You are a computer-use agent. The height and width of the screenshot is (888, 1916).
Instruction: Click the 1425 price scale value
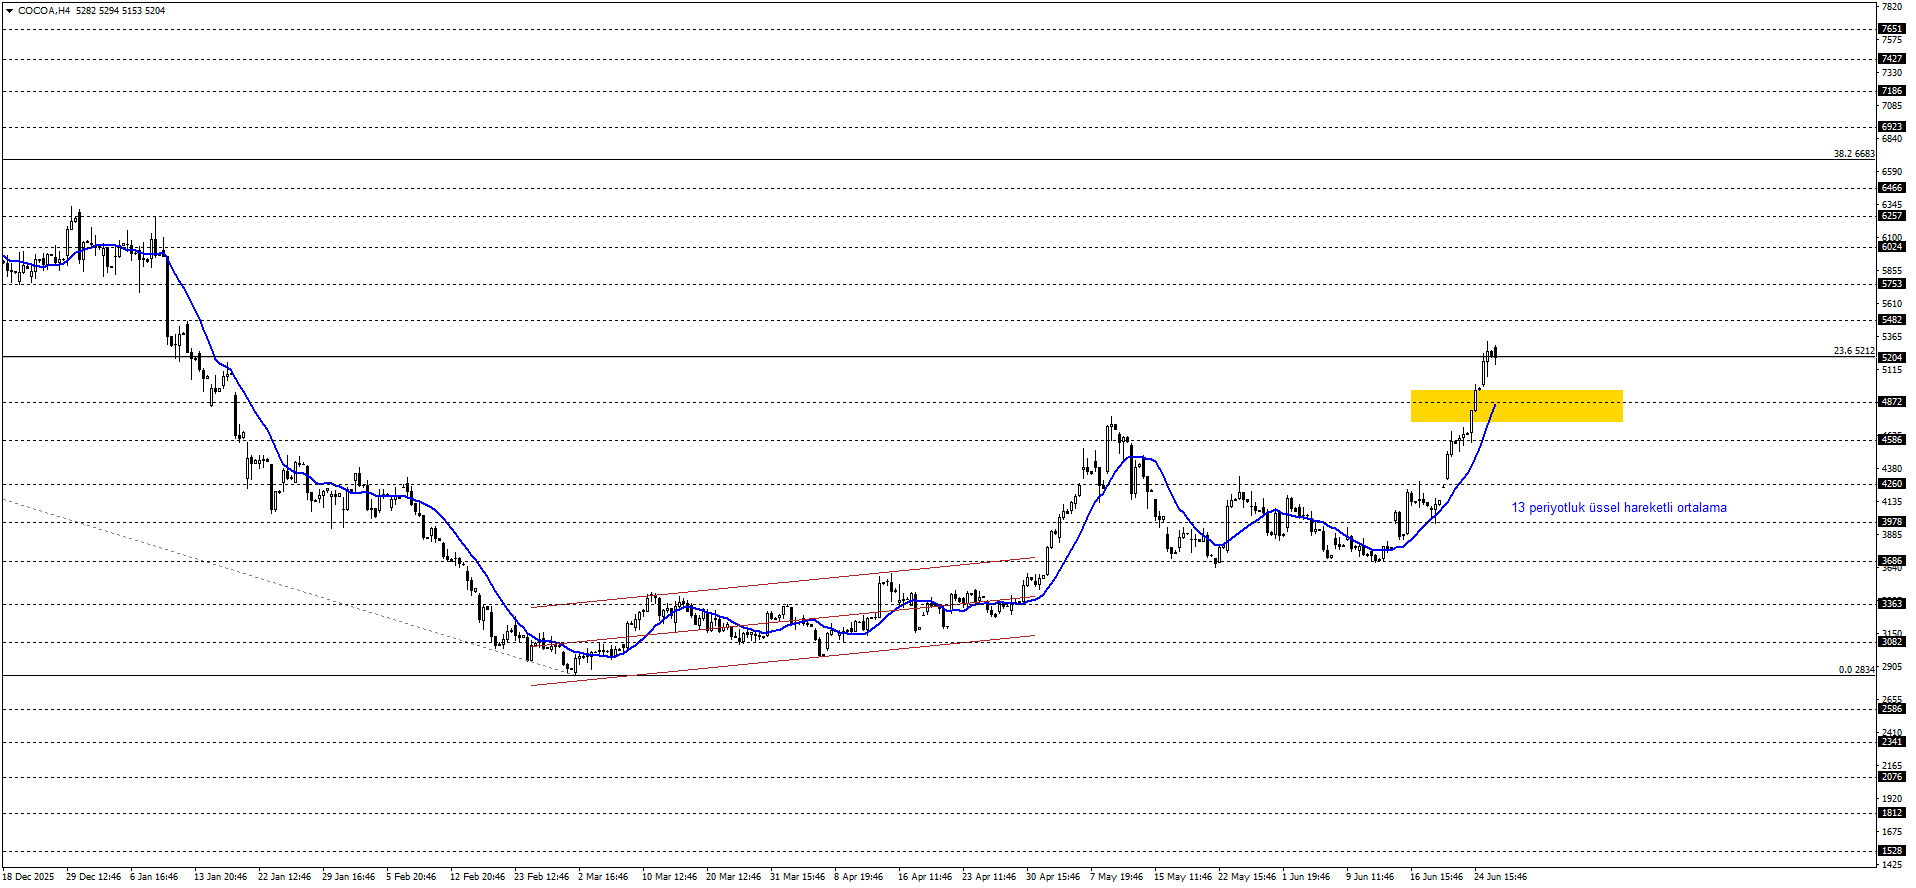click(1891, 865)
